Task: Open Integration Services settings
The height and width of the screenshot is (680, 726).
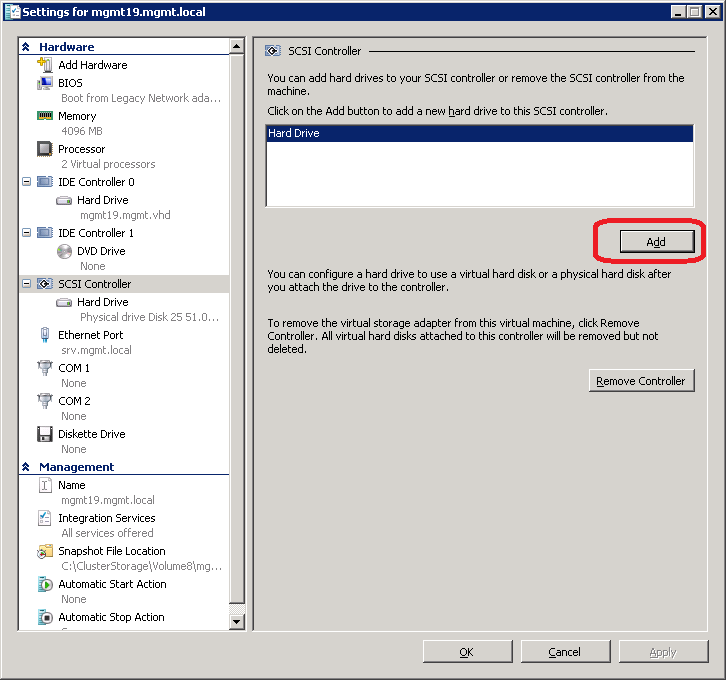Action: pos(107,518)
